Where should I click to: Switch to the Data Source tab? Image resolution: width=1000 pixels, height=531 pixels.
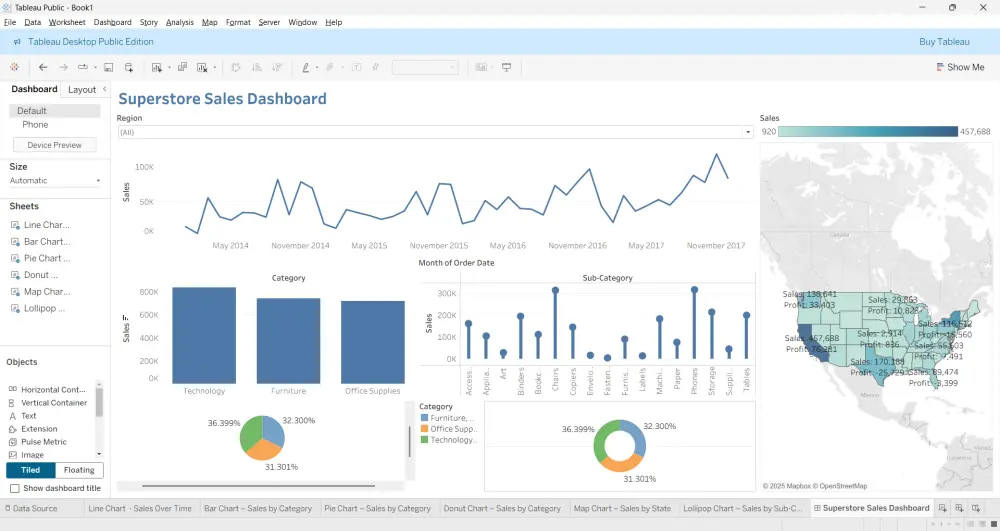pyautogui.click(x=31, y=508)
